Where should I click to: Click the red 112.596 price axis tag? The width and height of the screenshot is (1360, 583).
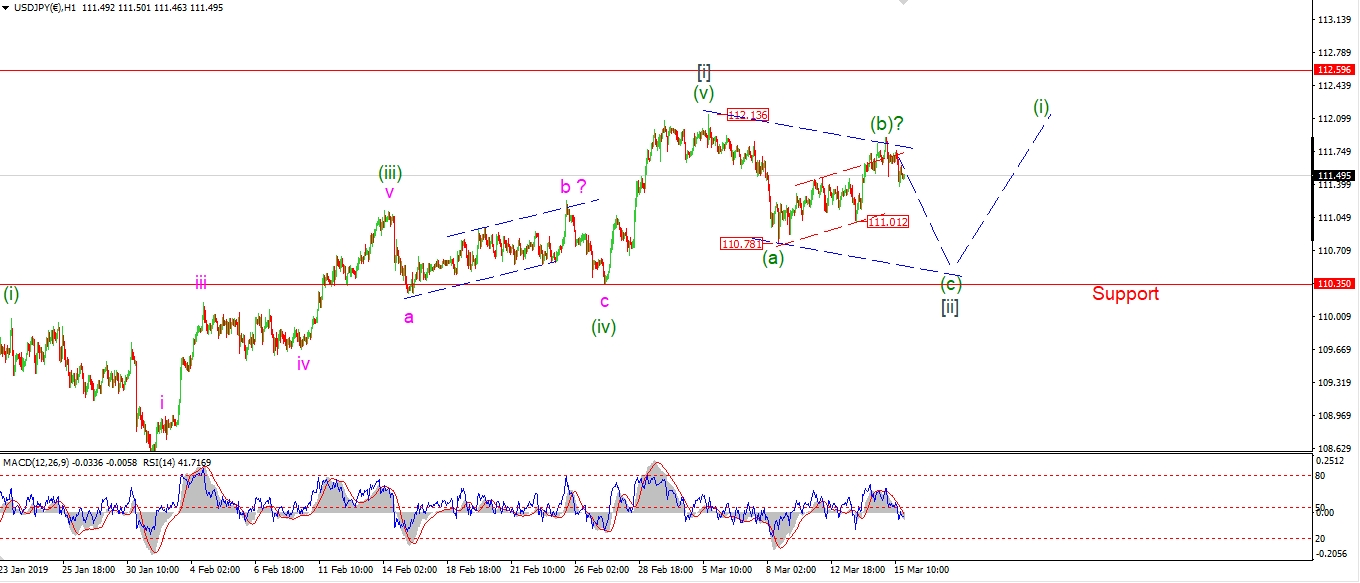(x=1335, y=70)
